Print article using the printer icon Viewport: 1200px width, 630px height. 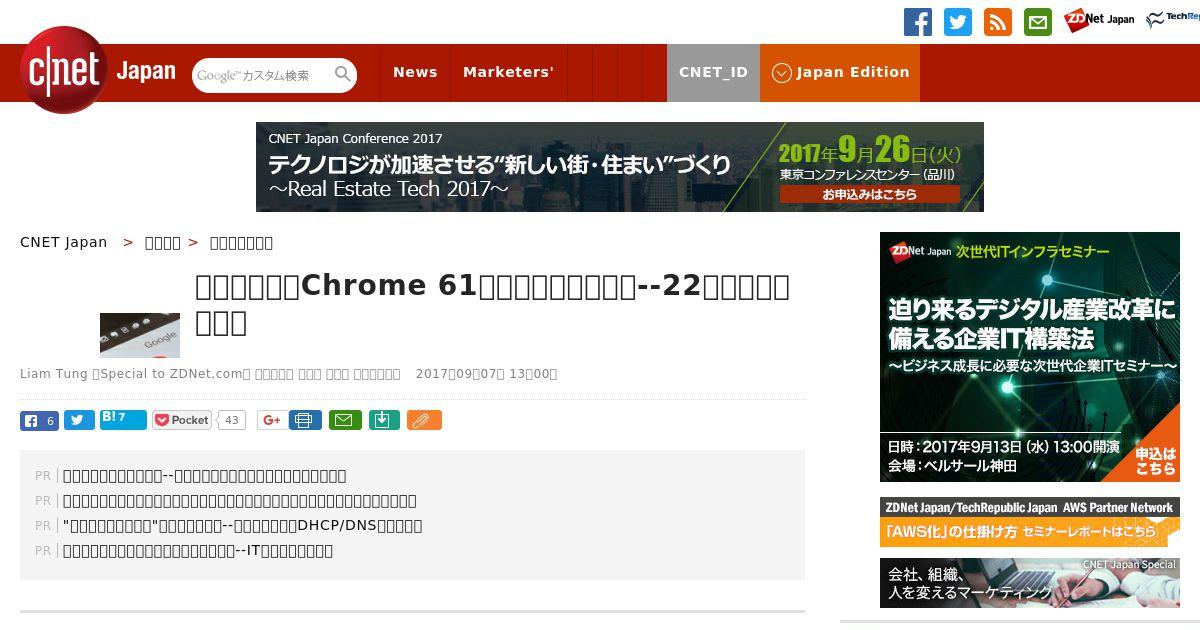click(305, 420)
